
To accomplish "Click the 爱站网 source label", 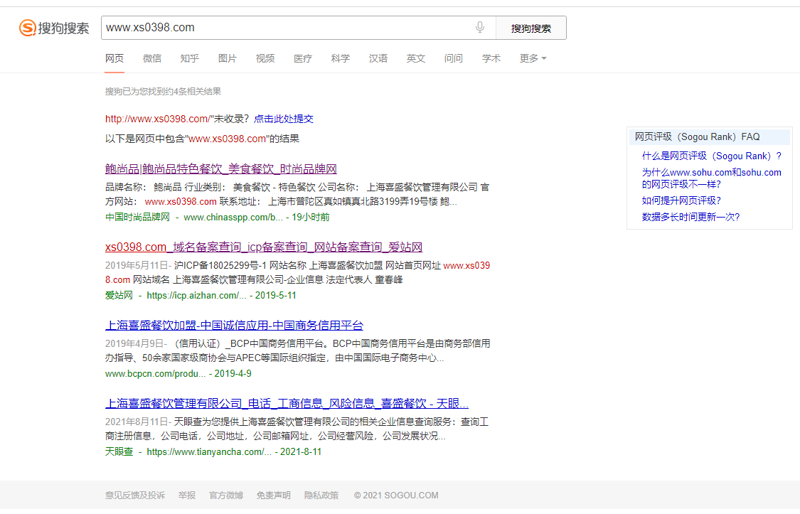I will (x=119, y=296).
